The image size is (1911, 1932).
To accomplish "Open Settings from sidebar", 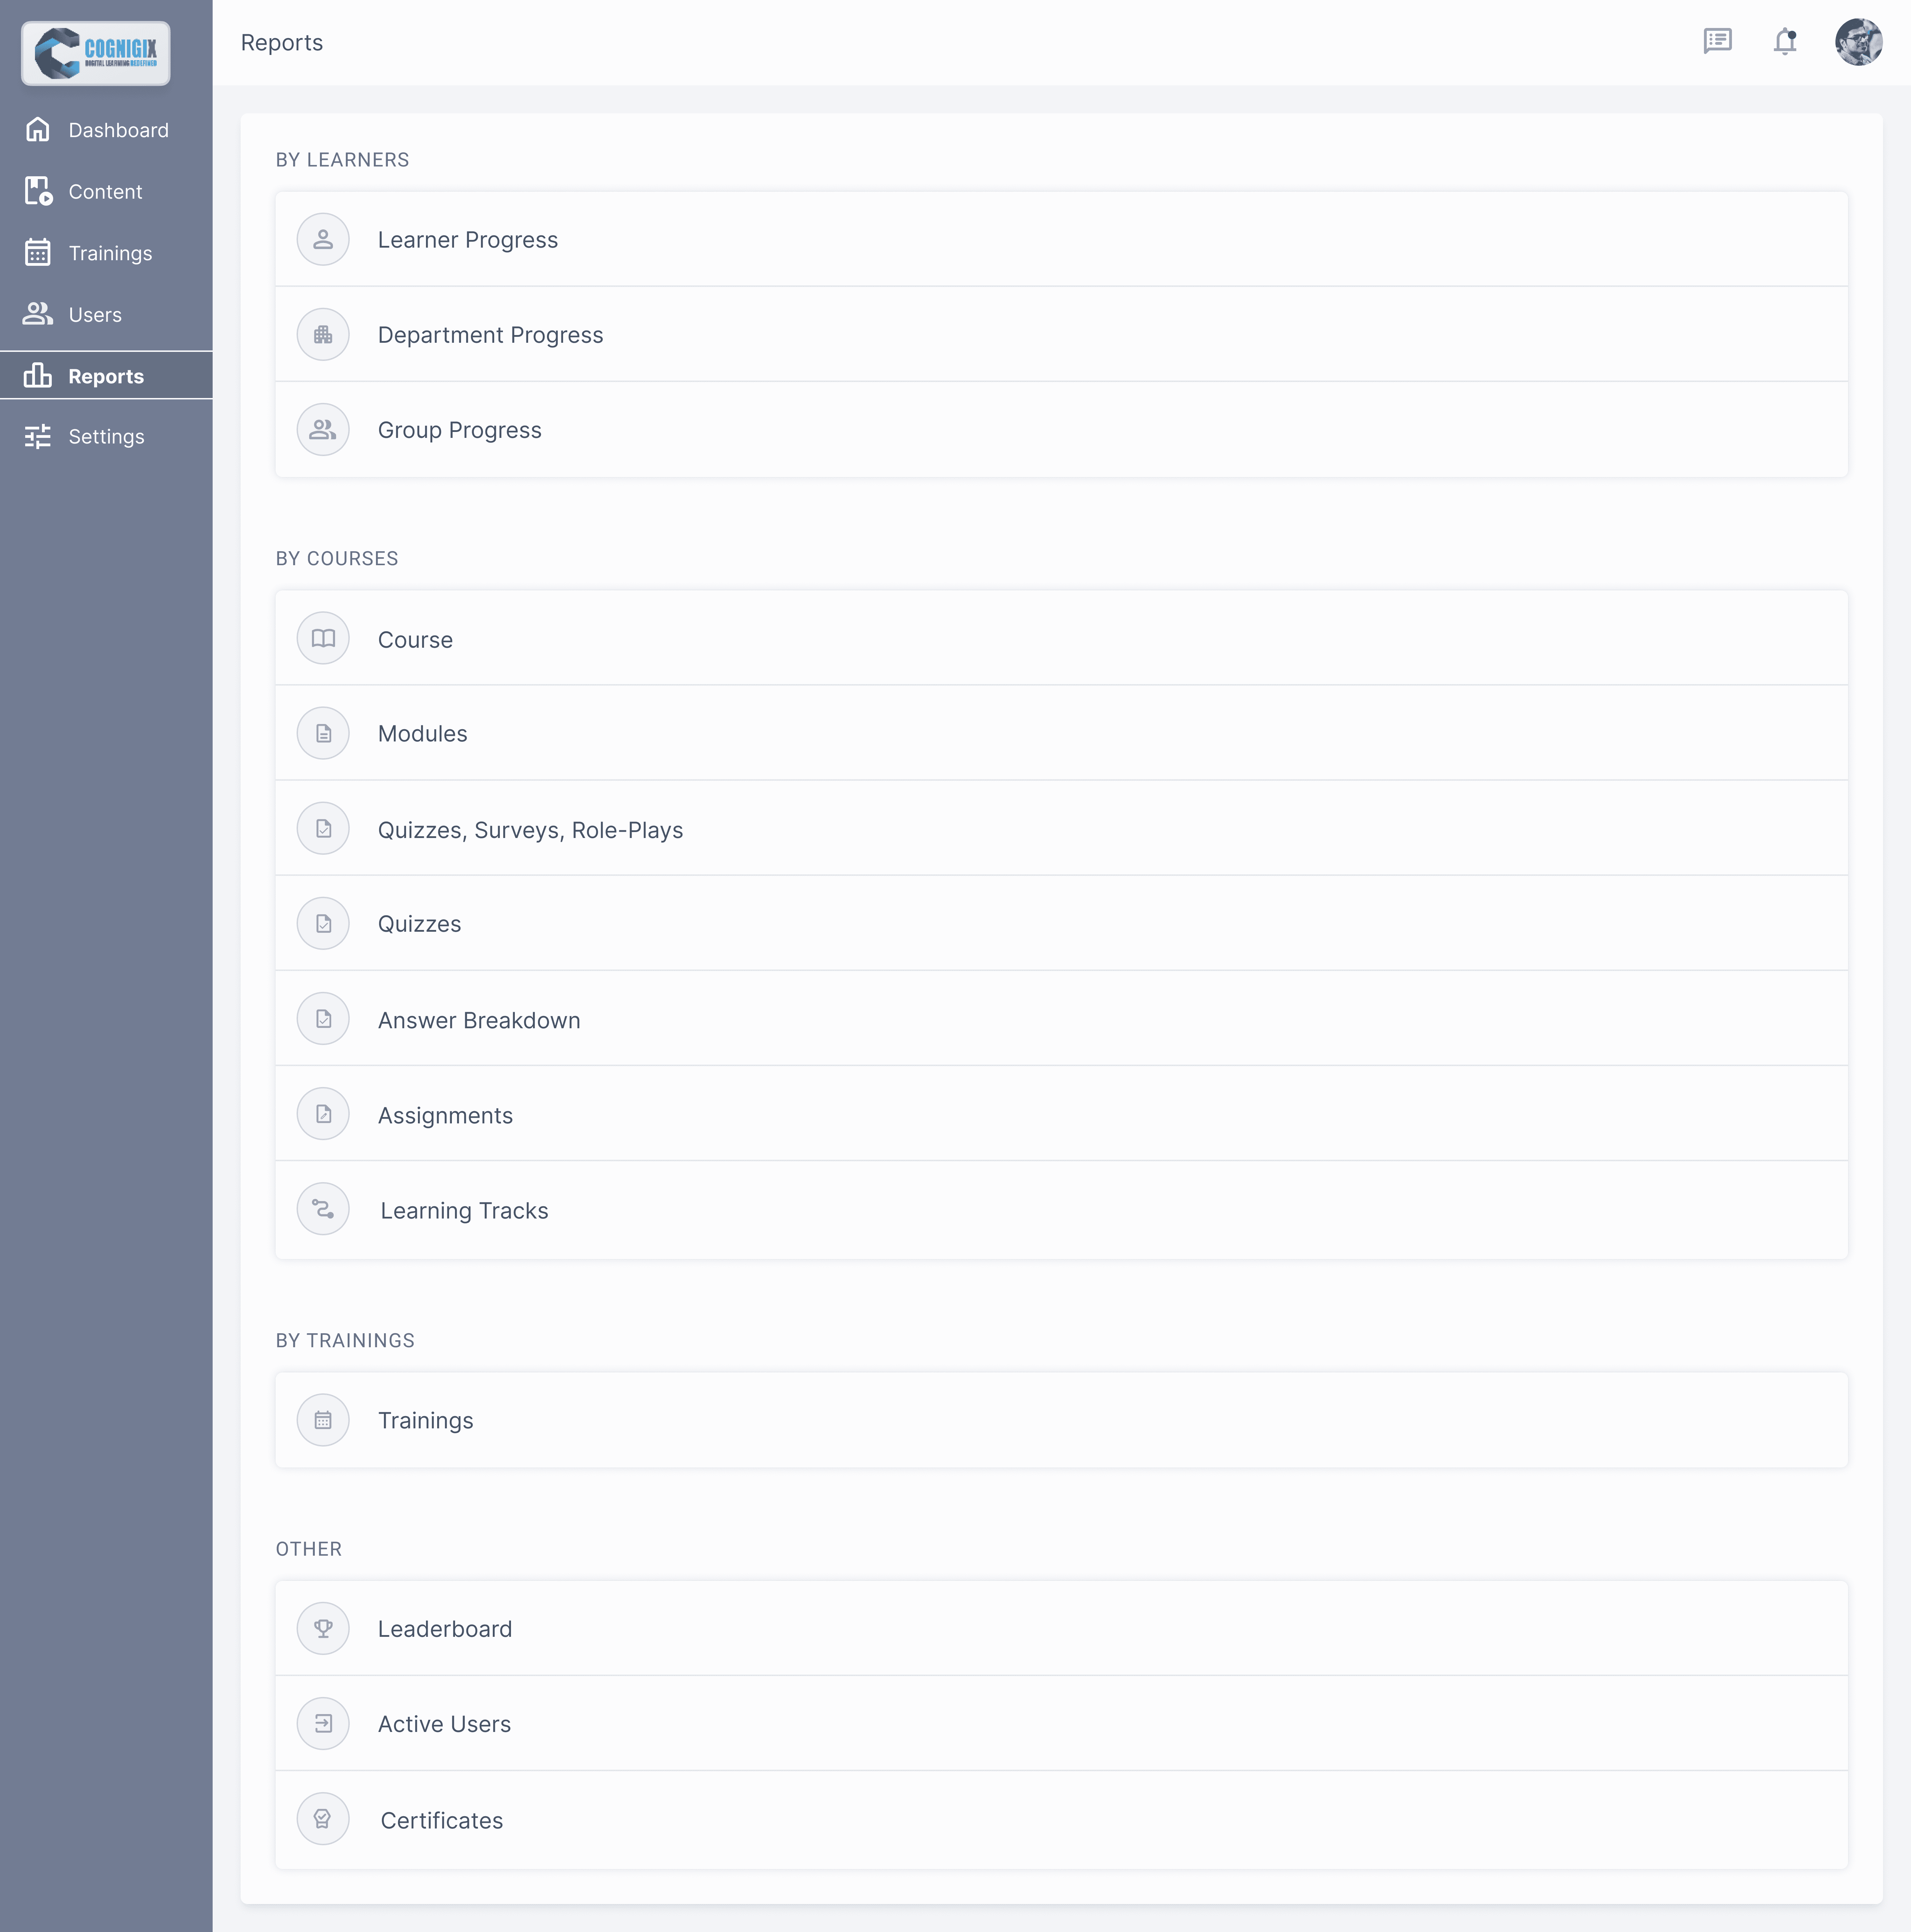I will (106, 437).
